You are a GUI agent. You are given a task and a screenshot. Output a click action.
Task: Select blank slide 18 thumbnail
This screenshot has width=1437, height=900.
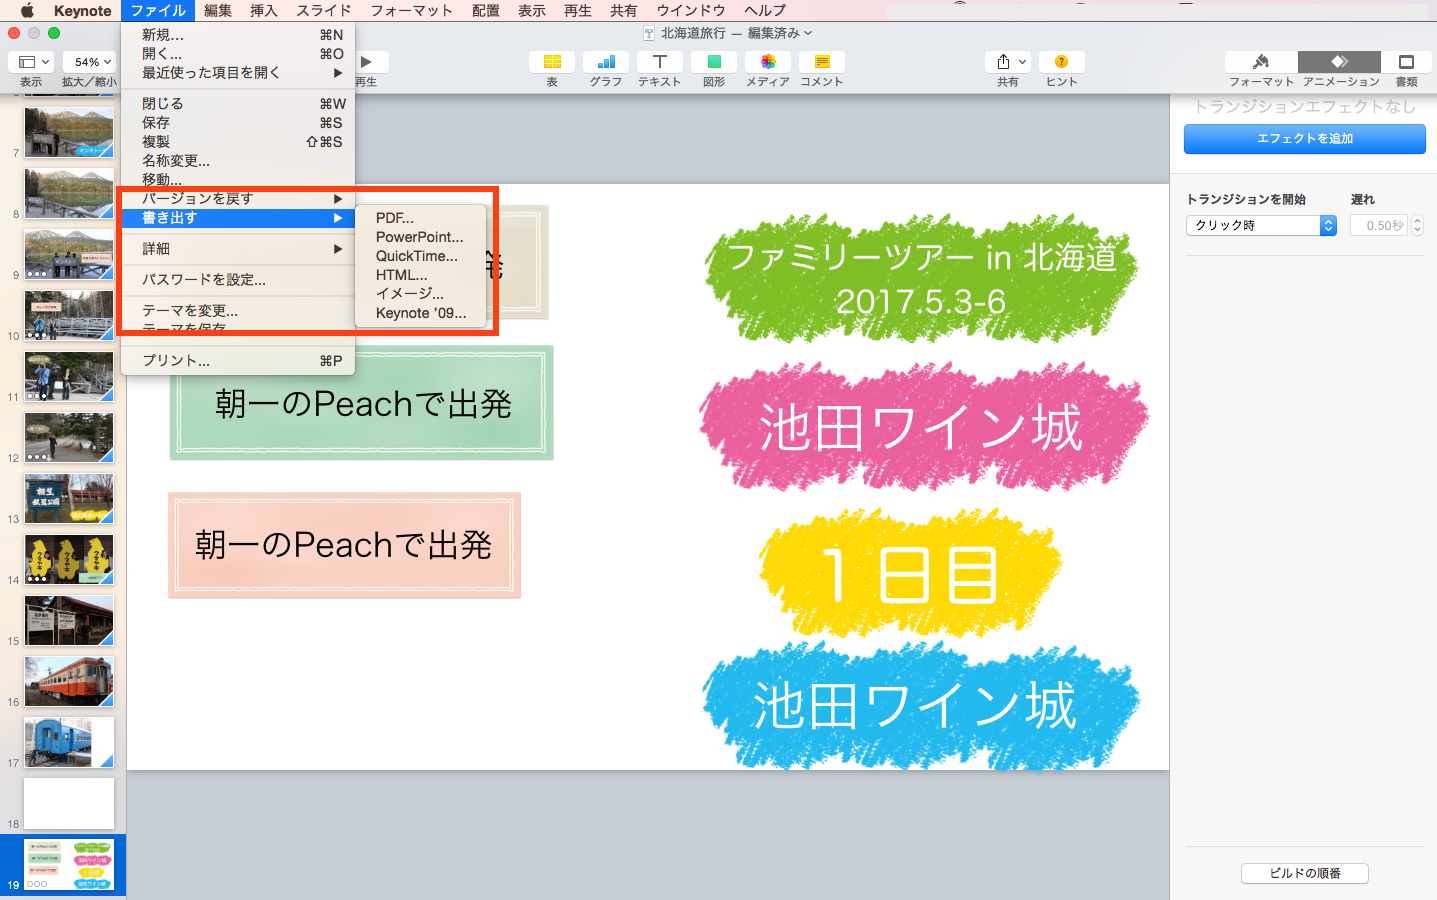point(69,804)
